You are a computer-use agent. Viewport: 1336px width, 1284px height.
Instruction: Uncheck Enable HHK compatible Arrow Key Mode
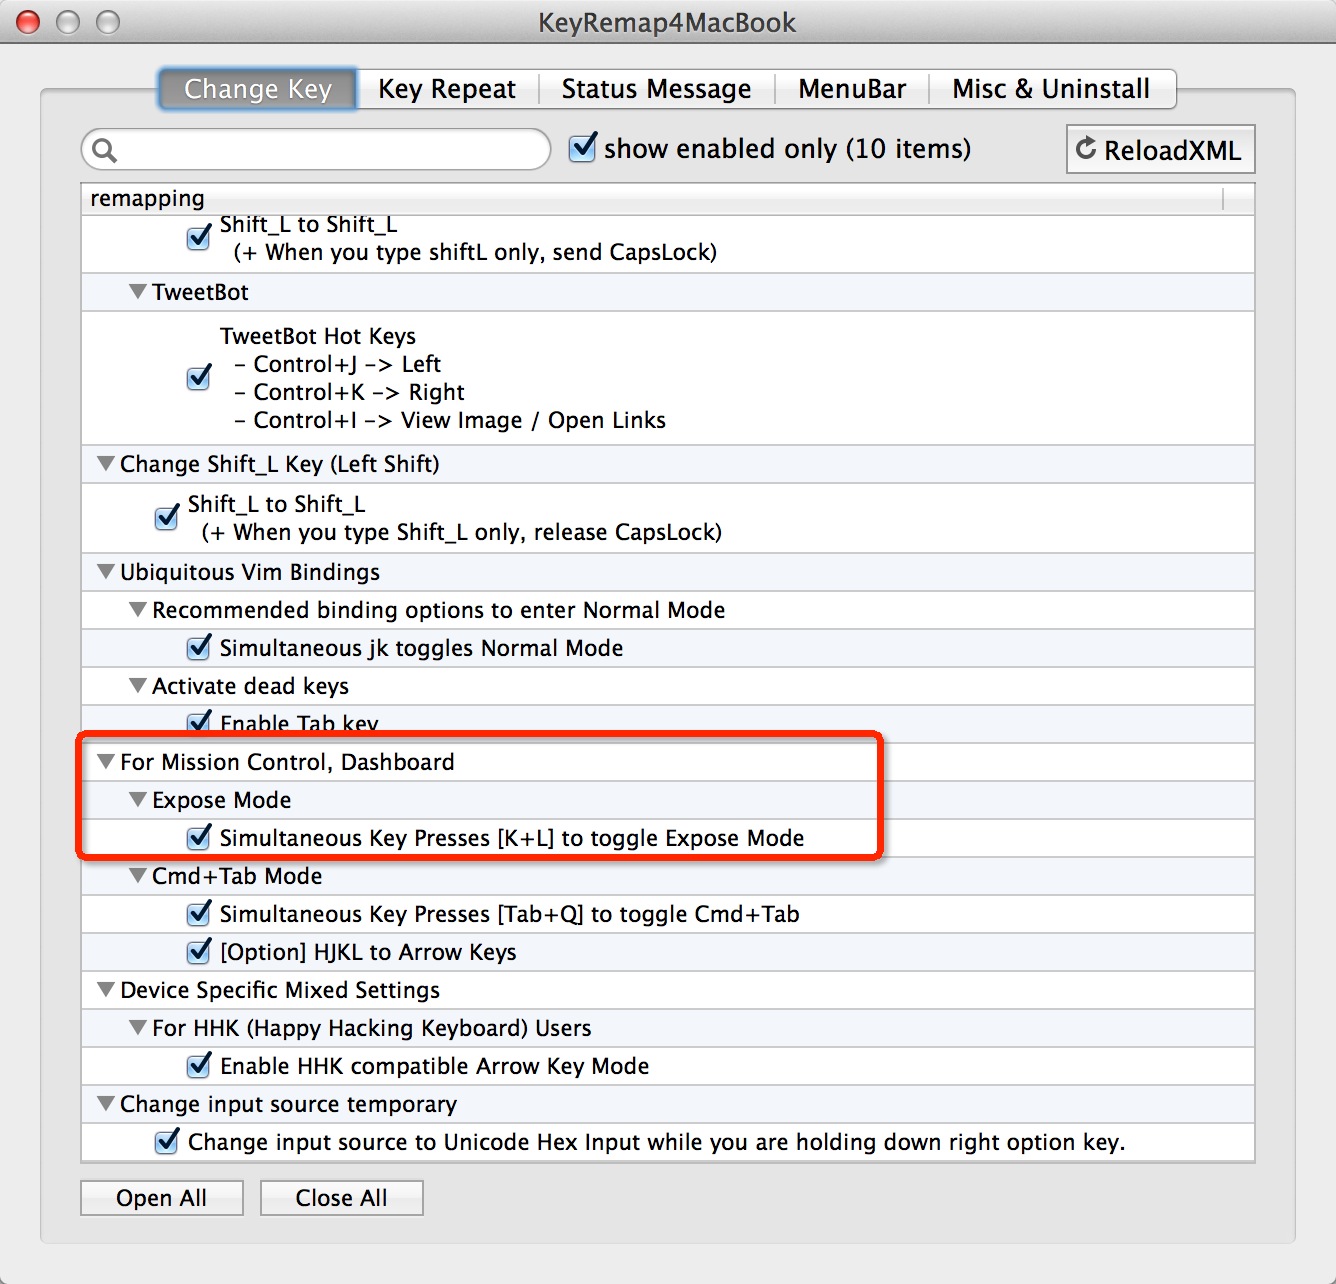pos(199,1066)
